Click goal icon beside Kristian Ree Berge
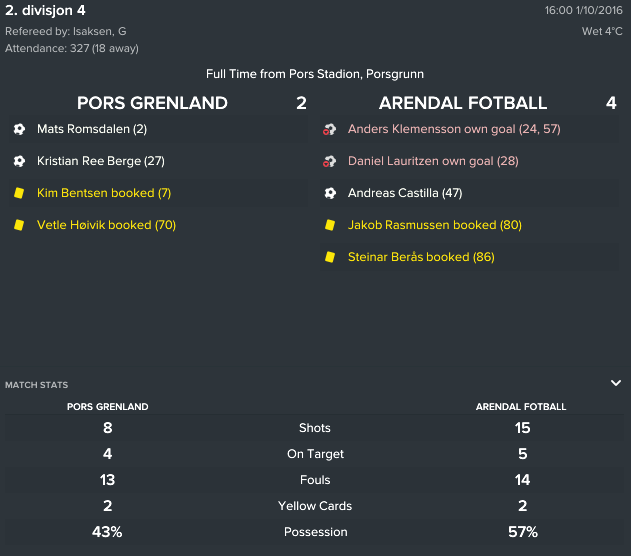This screenshot has width=631, height=556. pos(19,161)
